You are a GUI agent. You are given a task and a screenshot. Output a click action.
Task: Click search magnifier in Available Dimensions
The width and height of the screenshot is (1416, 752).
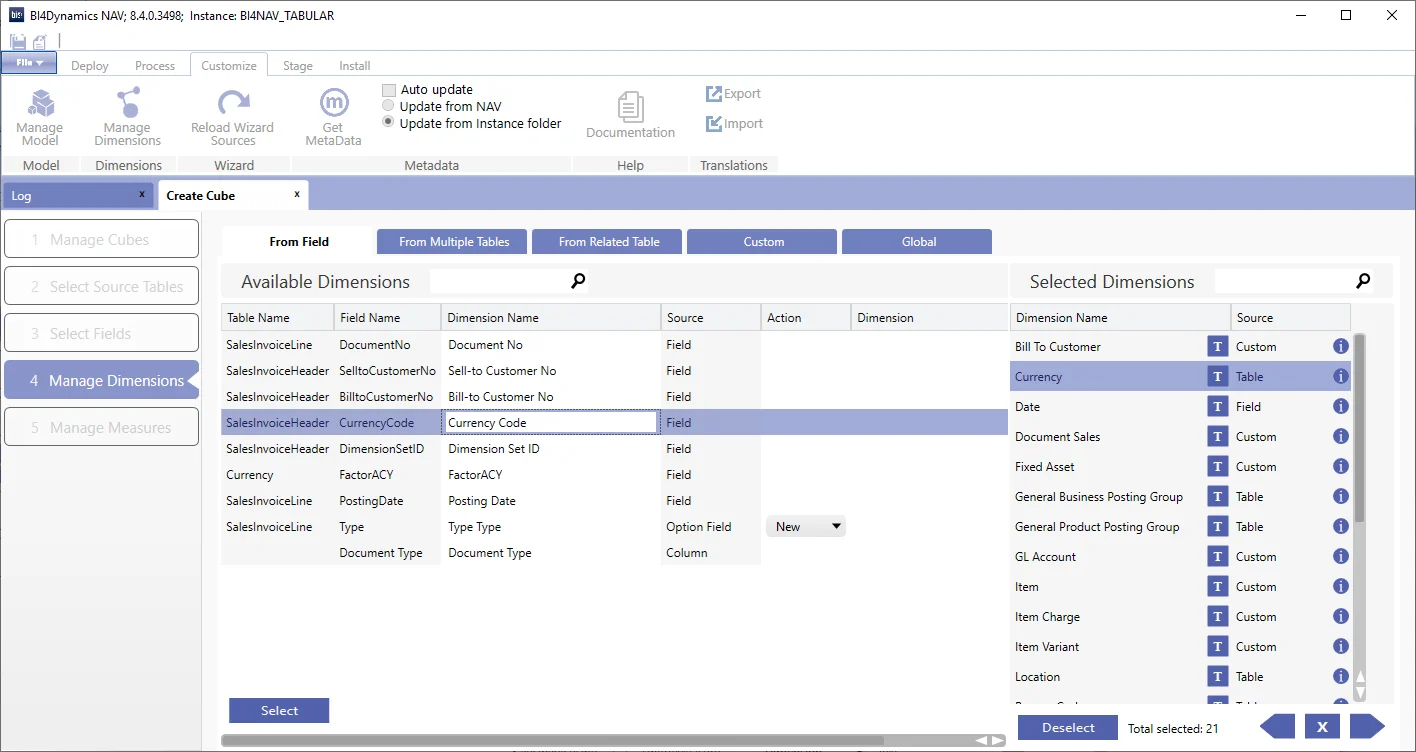[x=578, y=281]
